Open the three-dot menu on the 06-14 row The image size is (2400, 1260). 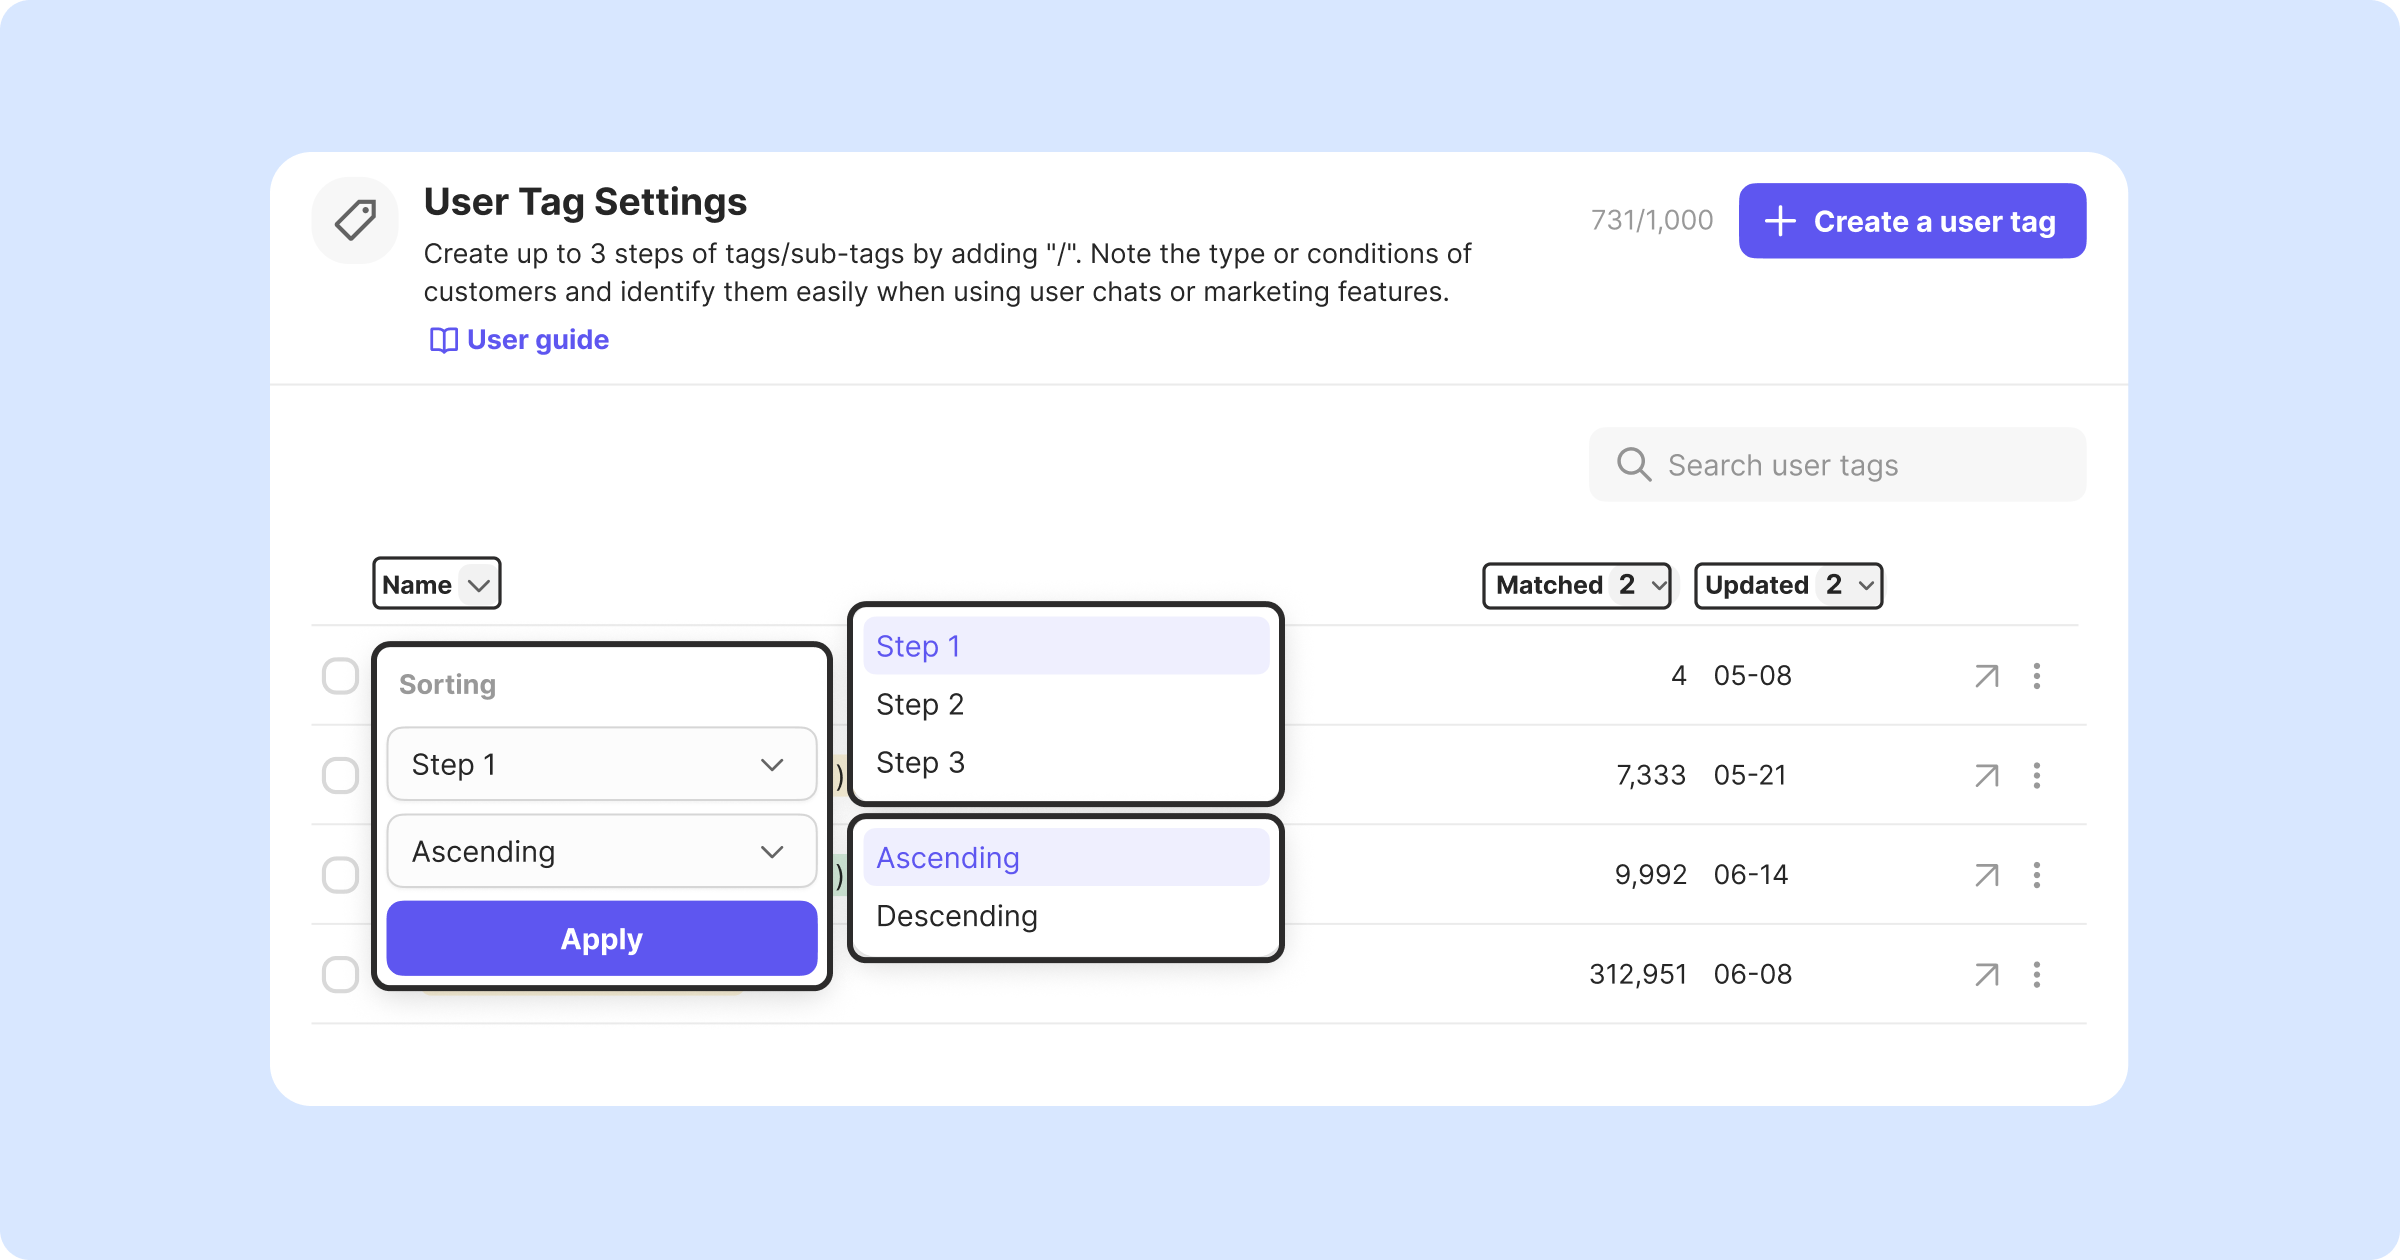(x=2036, y=875)
